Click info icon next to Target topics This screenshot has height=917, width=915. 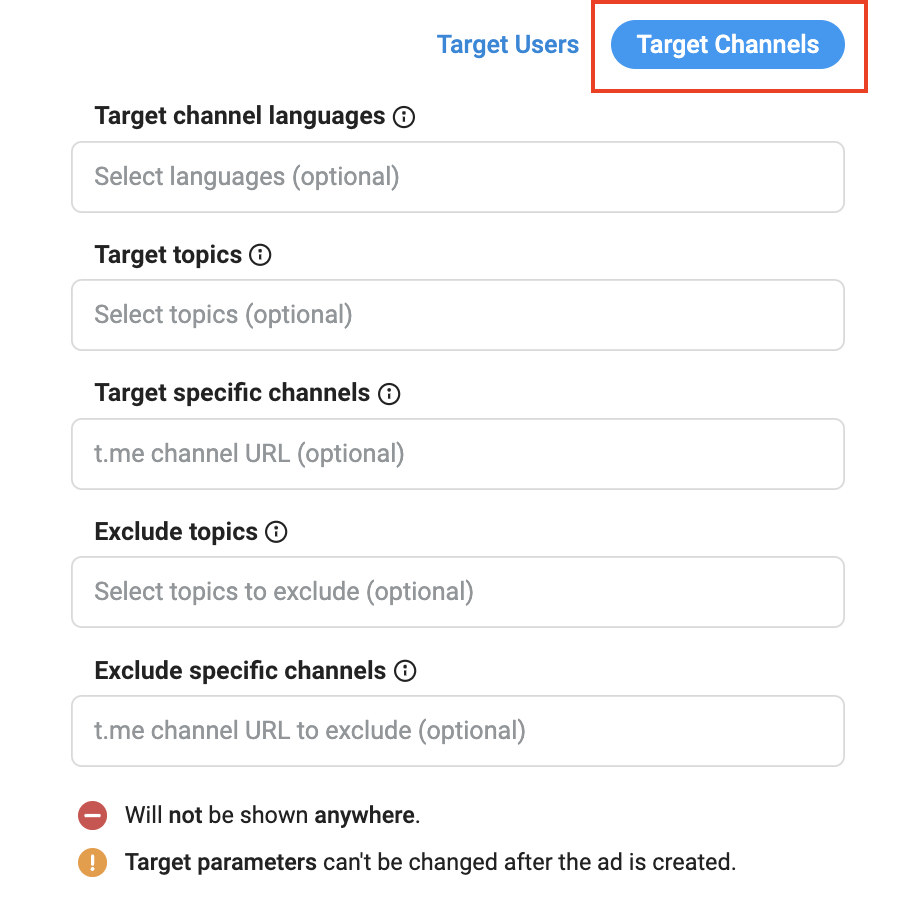pyautogui.click(x=260, y=255)
